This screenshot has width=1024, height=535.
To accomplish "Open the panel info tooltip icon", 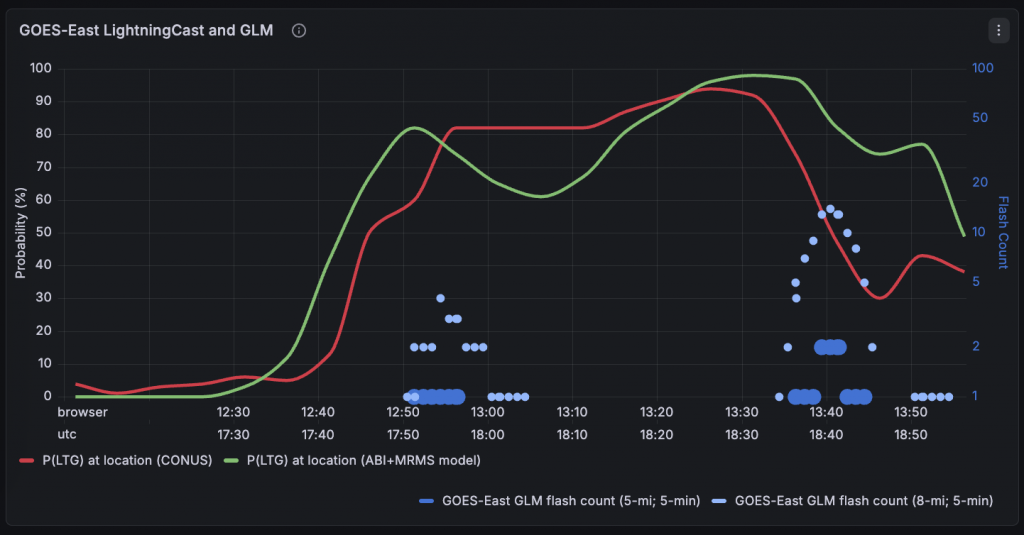I will tap(298, 31).
